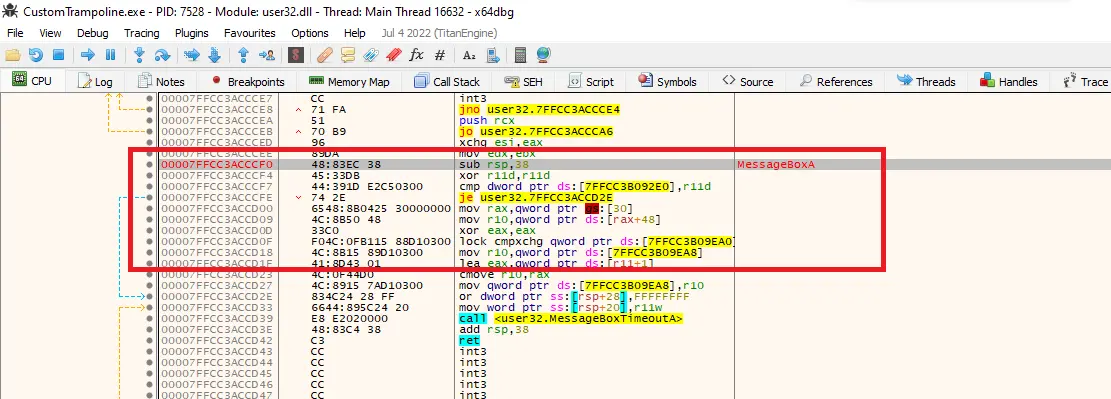
Task: Toggle breakpoint dot at address 00007FFCC3ACCCF0
Action: [149, 164]
